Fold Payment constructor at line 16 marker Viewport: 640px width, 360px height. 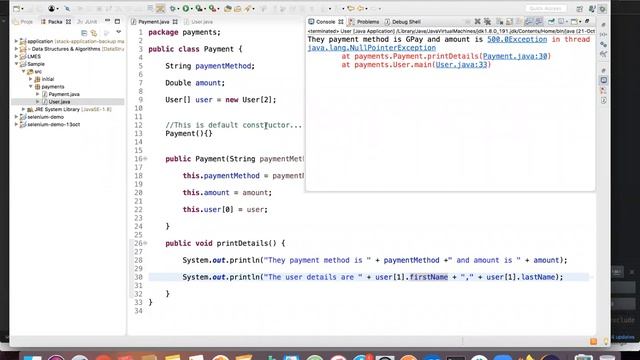click(x=145, y=159)
